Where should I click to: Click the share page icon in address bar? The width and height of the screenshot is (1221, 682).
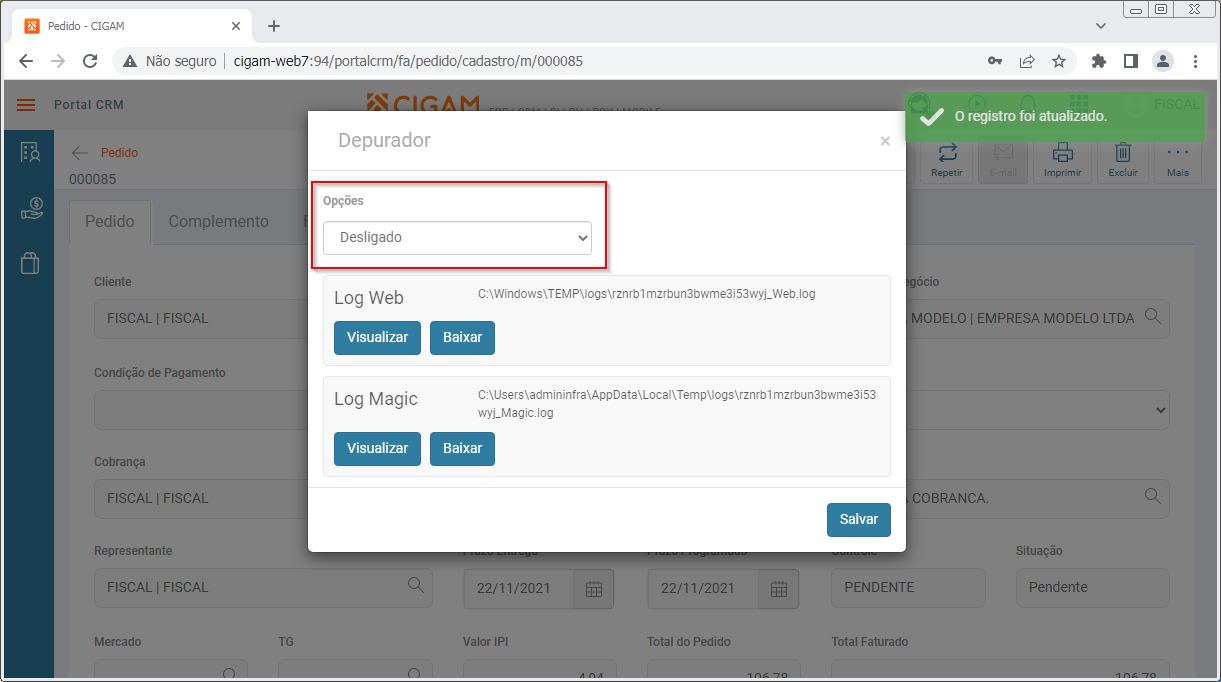(x=1027, y=61)
